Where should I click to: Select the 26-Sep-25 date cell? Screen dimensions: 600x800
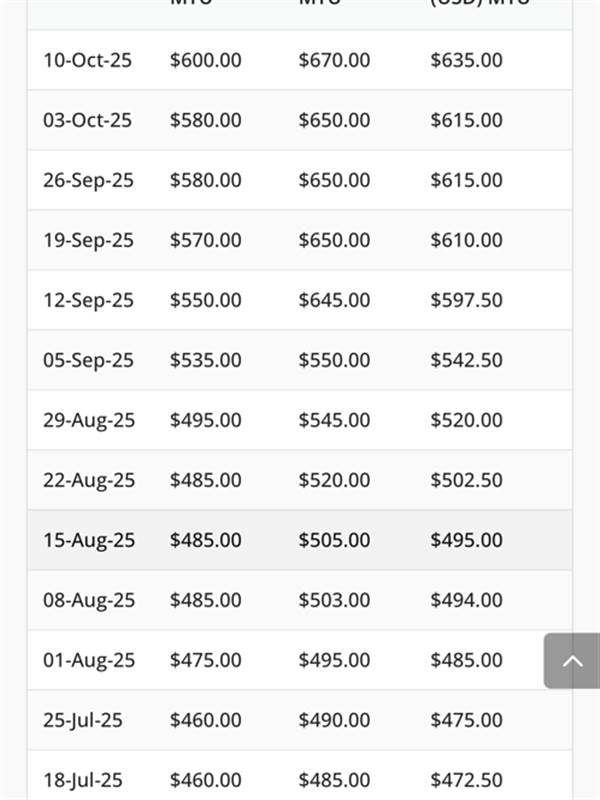point(88,180)
